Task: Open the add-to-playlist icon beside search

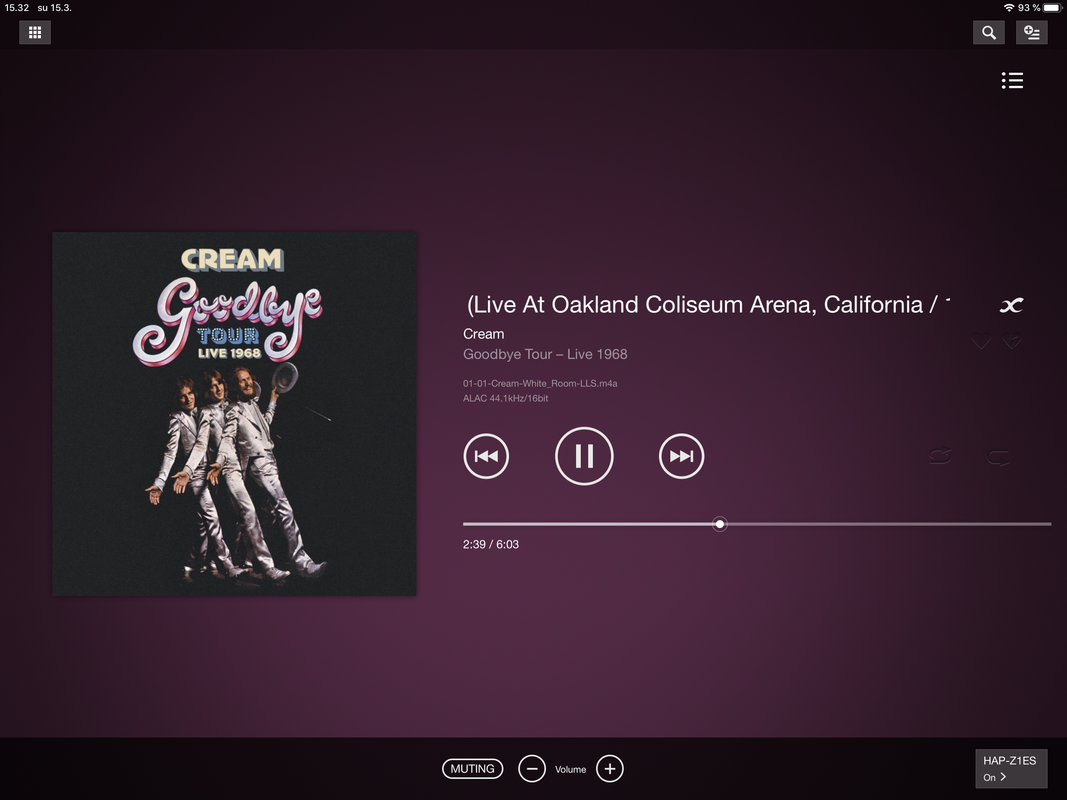Action: coord(1032,32)
